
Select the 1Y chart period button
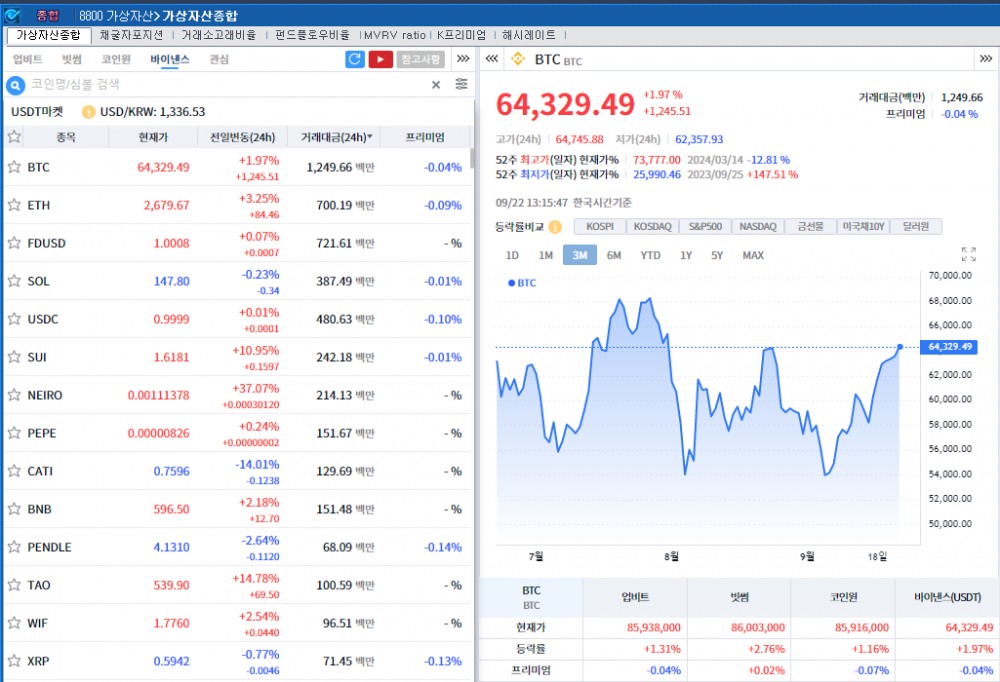tap(686, 255)
